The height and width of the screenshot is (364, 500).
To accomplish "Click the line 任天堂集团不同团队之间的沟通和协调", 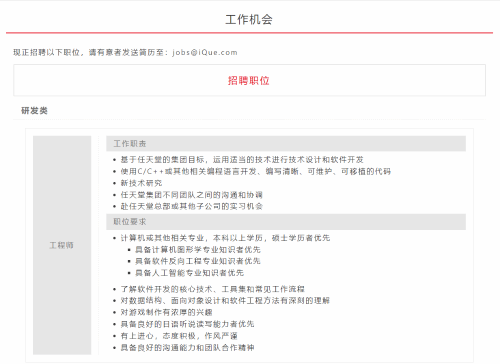I will [x=192, y=195].
